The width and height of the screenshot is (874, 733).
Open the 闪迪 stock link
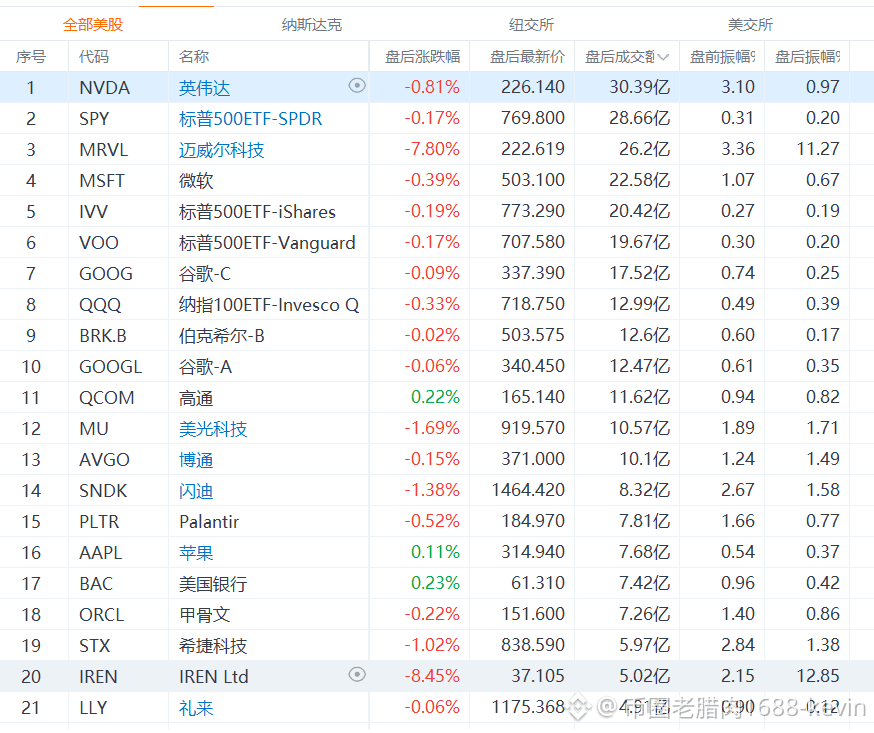coord(196,491)
